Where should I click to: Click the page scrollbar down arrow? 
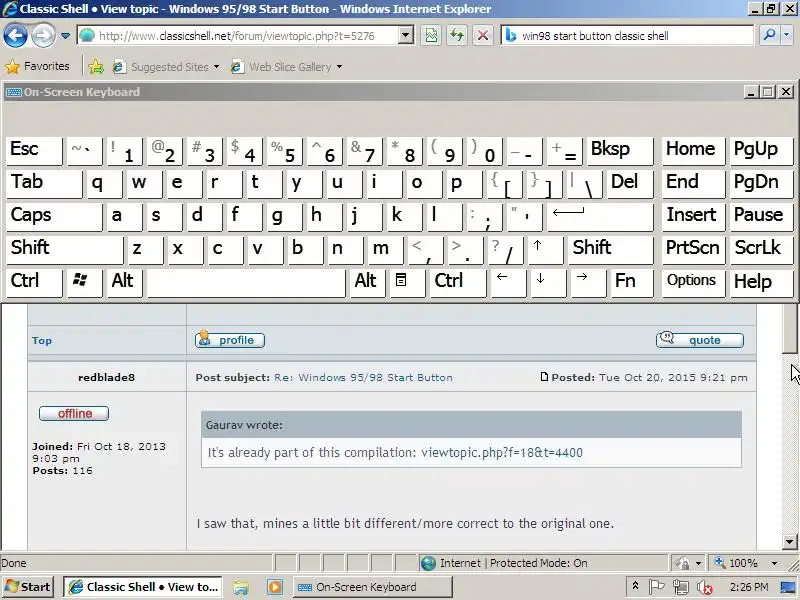(789, 541)
